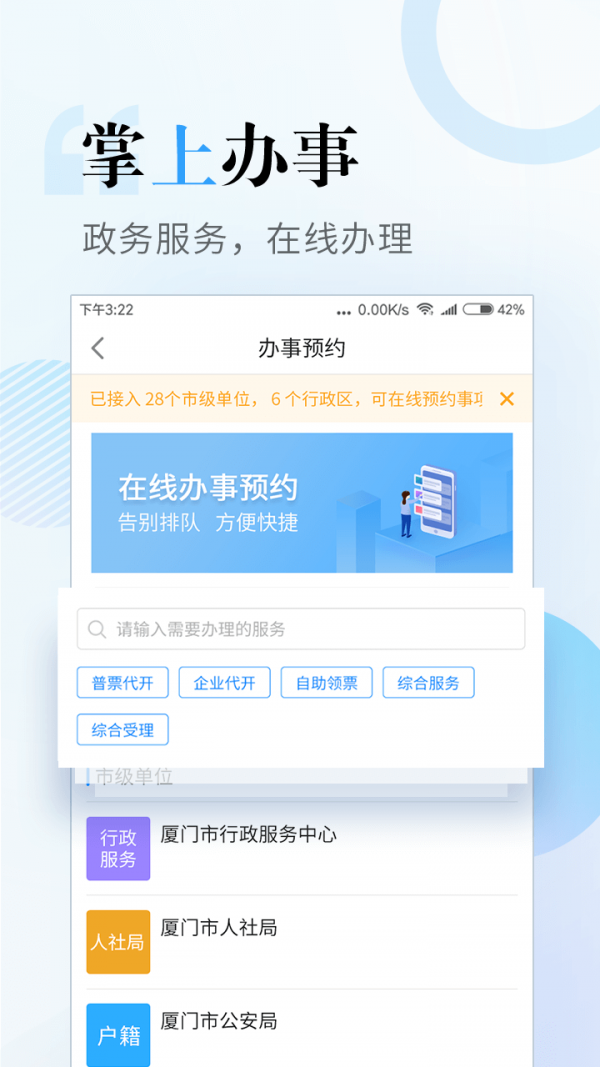Focus the service search input field

coord(301,629)
